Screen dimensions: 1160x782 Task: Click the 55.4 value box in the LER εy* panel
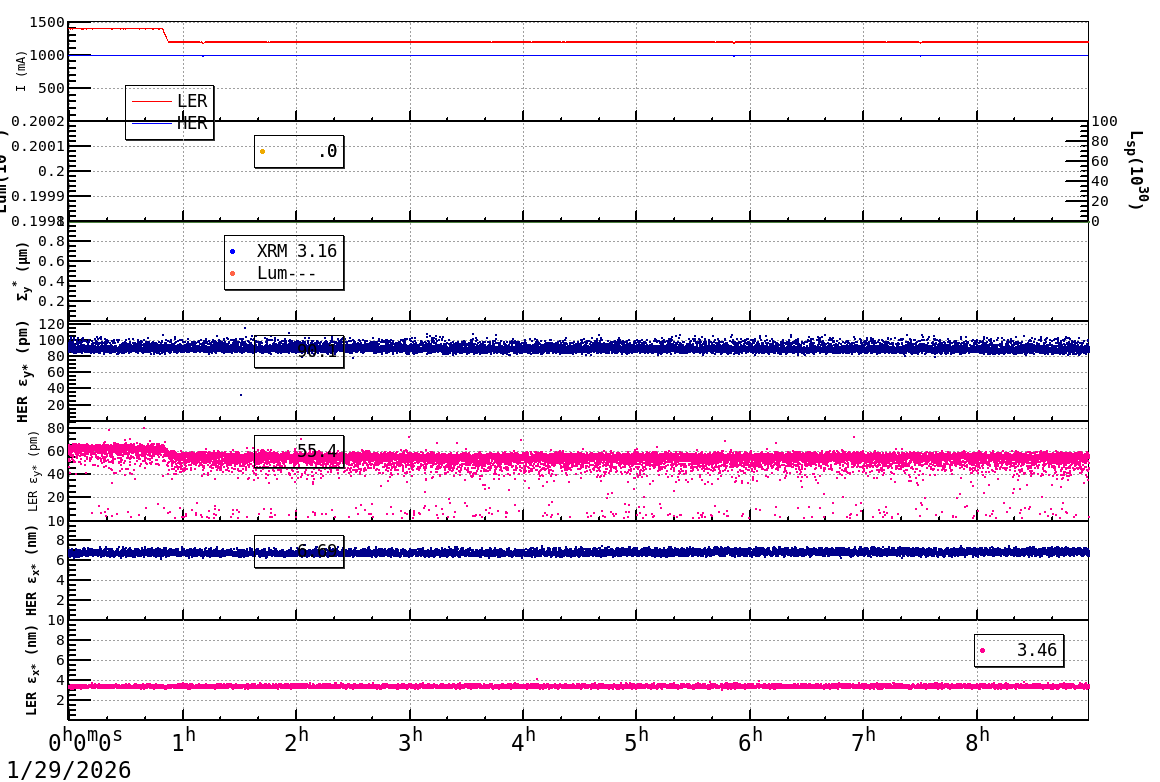[299, 451]
